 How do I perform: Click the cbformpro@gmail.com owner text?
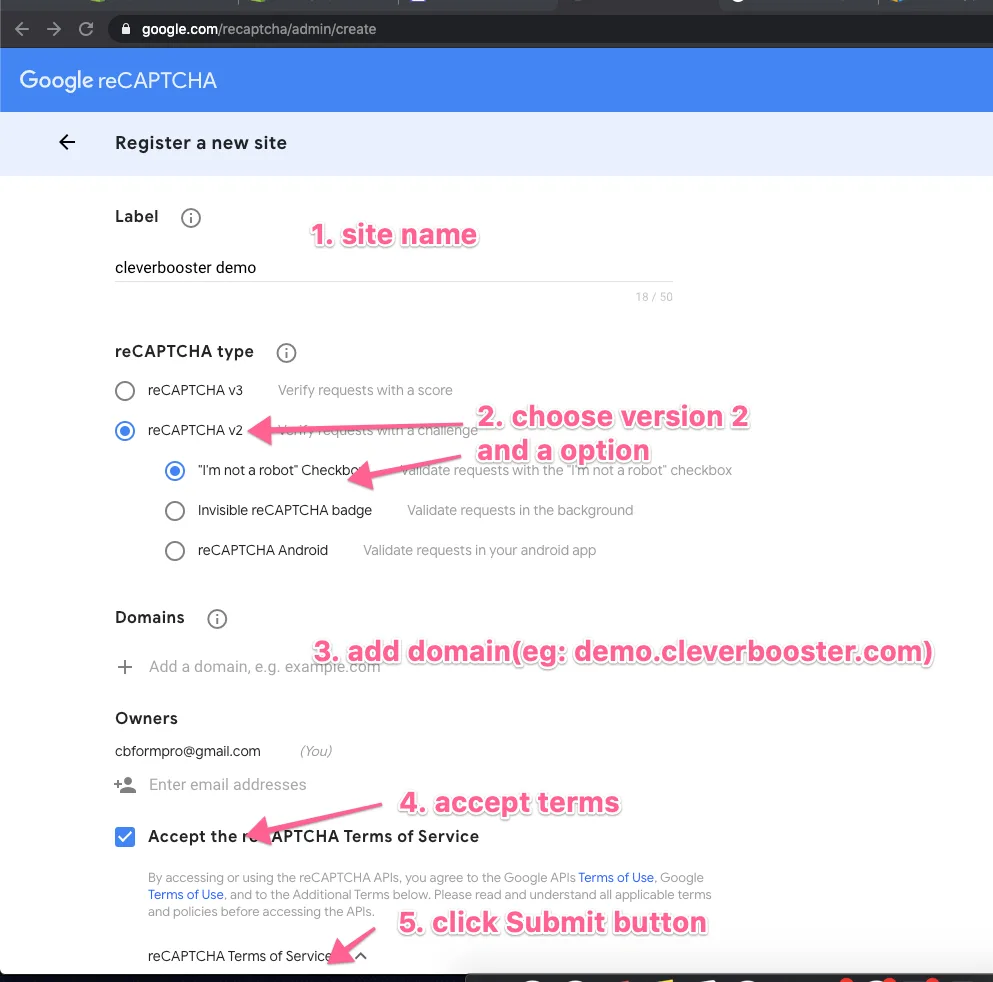point(187,752)
